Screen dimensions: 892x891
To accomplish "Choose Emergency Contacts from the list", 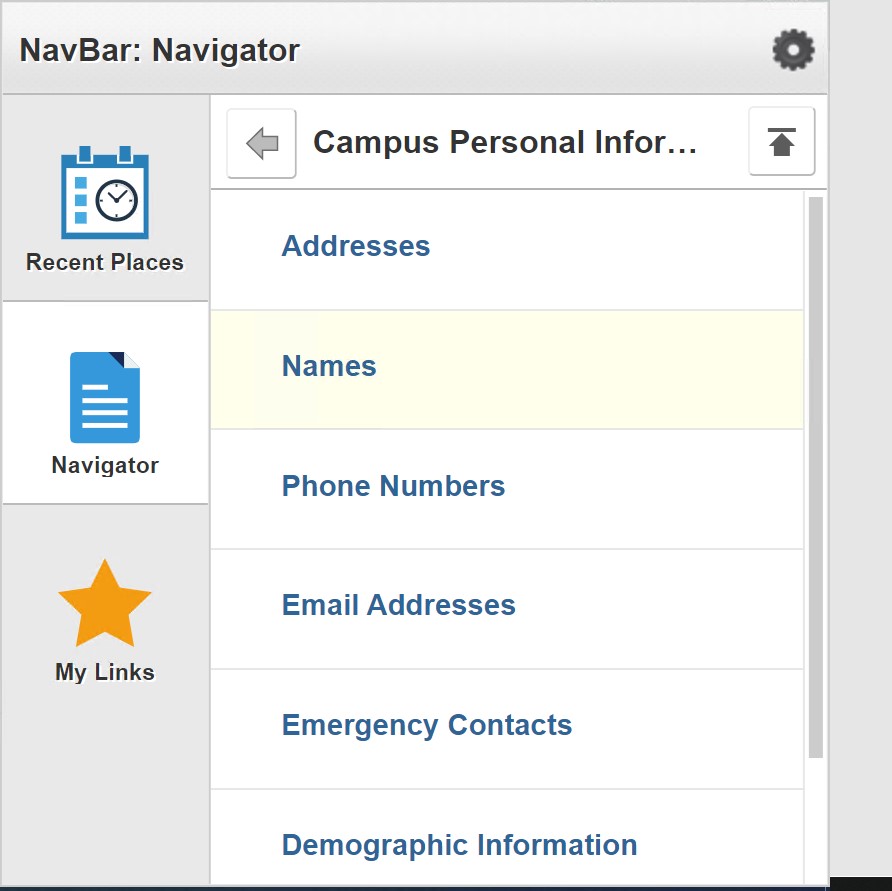I will (427, 725).
